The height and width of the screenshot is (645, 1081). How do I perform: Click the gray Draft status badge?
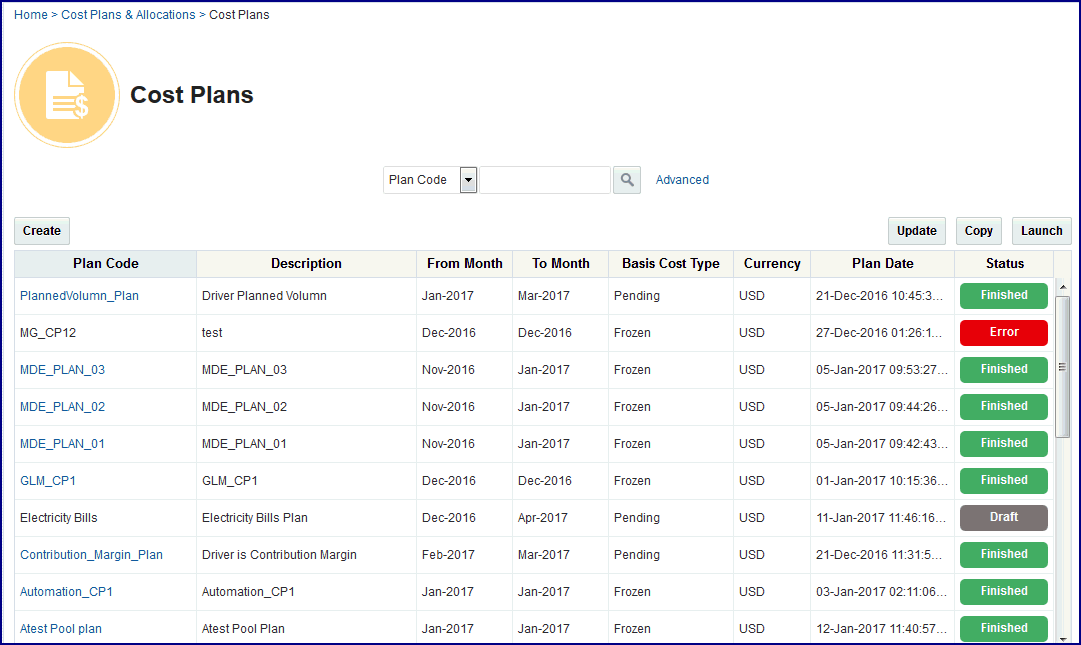pyautogui.click(x=1004, y=518)
